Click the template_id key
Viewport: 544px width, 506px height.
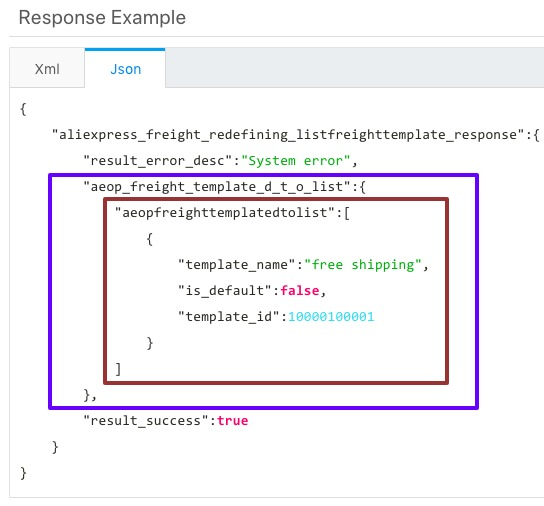click(229, 317)
